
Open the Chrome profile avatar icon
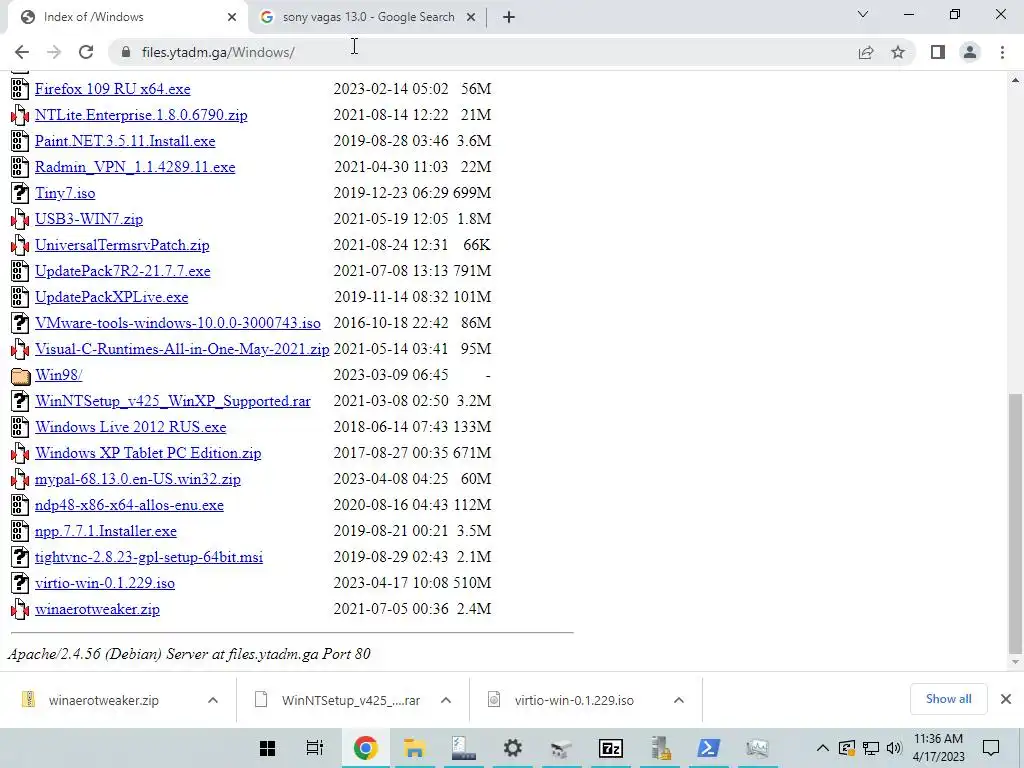coord(970,52)
